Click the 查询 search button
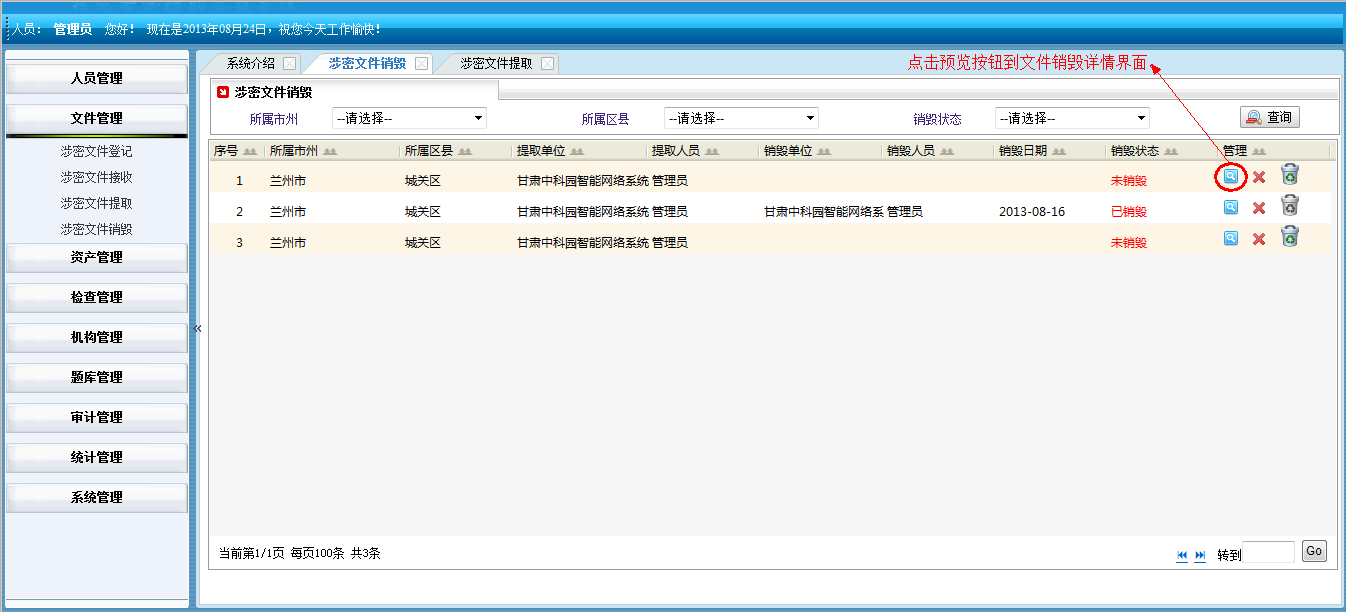Screen dimensions: 1346x612 (x=1270, y=117)
